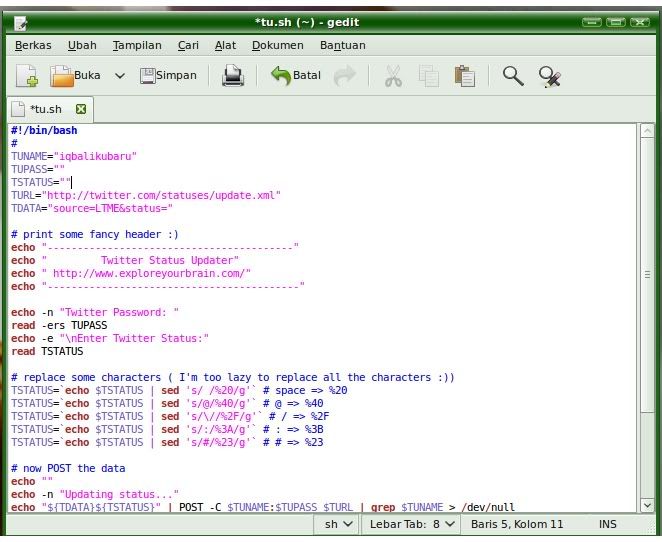Minimize the gedit window
Viewport: 662px width, 542px height.
591,22
